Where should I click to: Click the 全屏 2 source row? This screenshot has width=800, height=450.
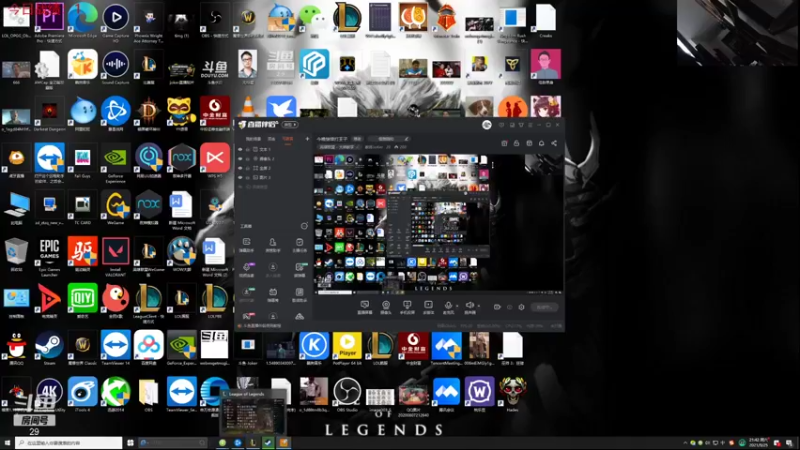(273, 168)
